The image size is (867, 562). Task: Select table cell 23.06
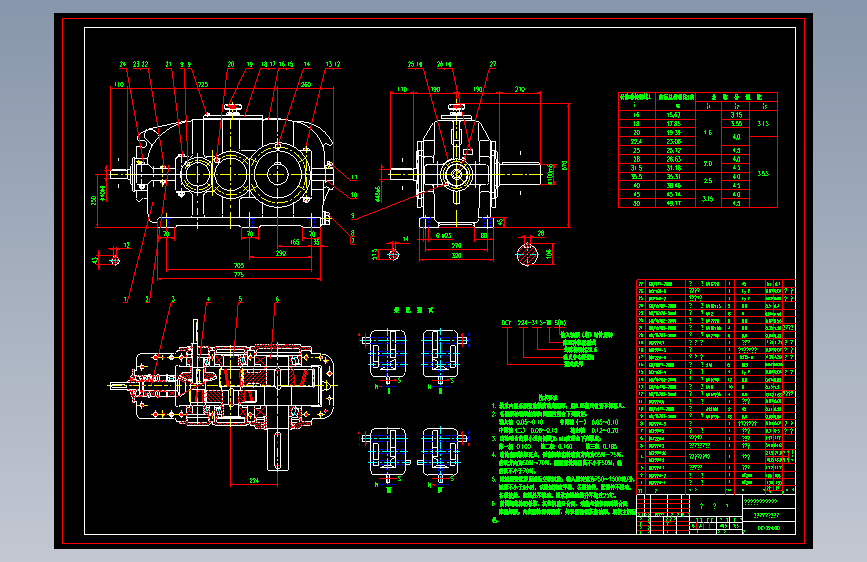click(673, 142)
